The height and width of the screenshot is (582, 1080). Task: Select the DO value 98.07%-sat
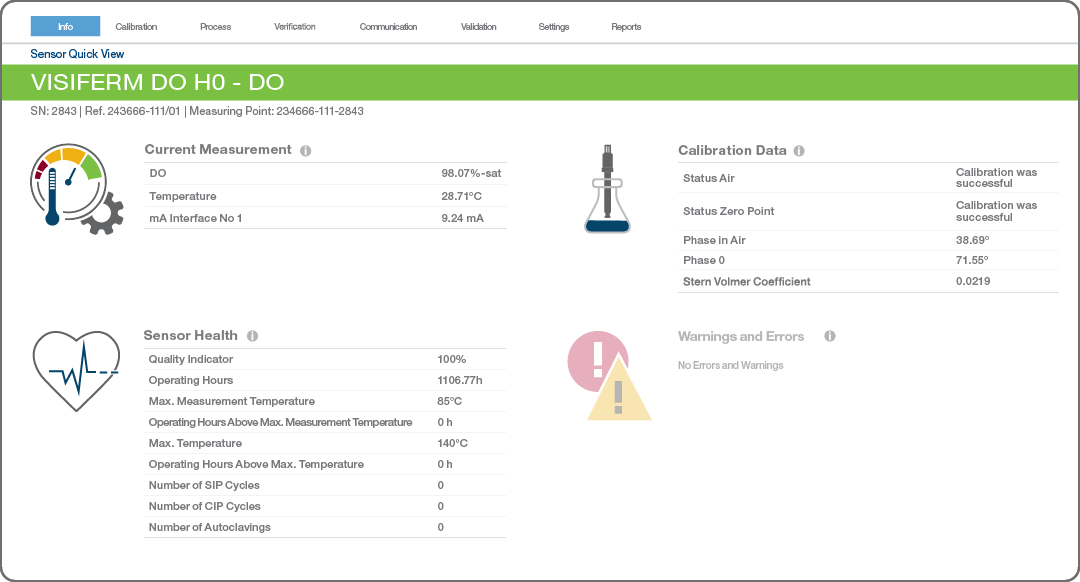pyautogui.click(x=471, y=174)
